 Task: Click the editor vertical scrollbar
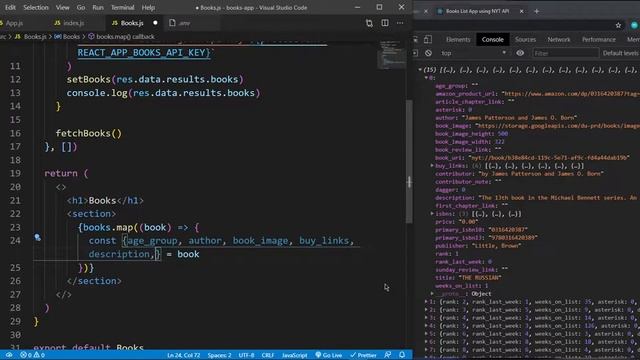tap(409, 161)
